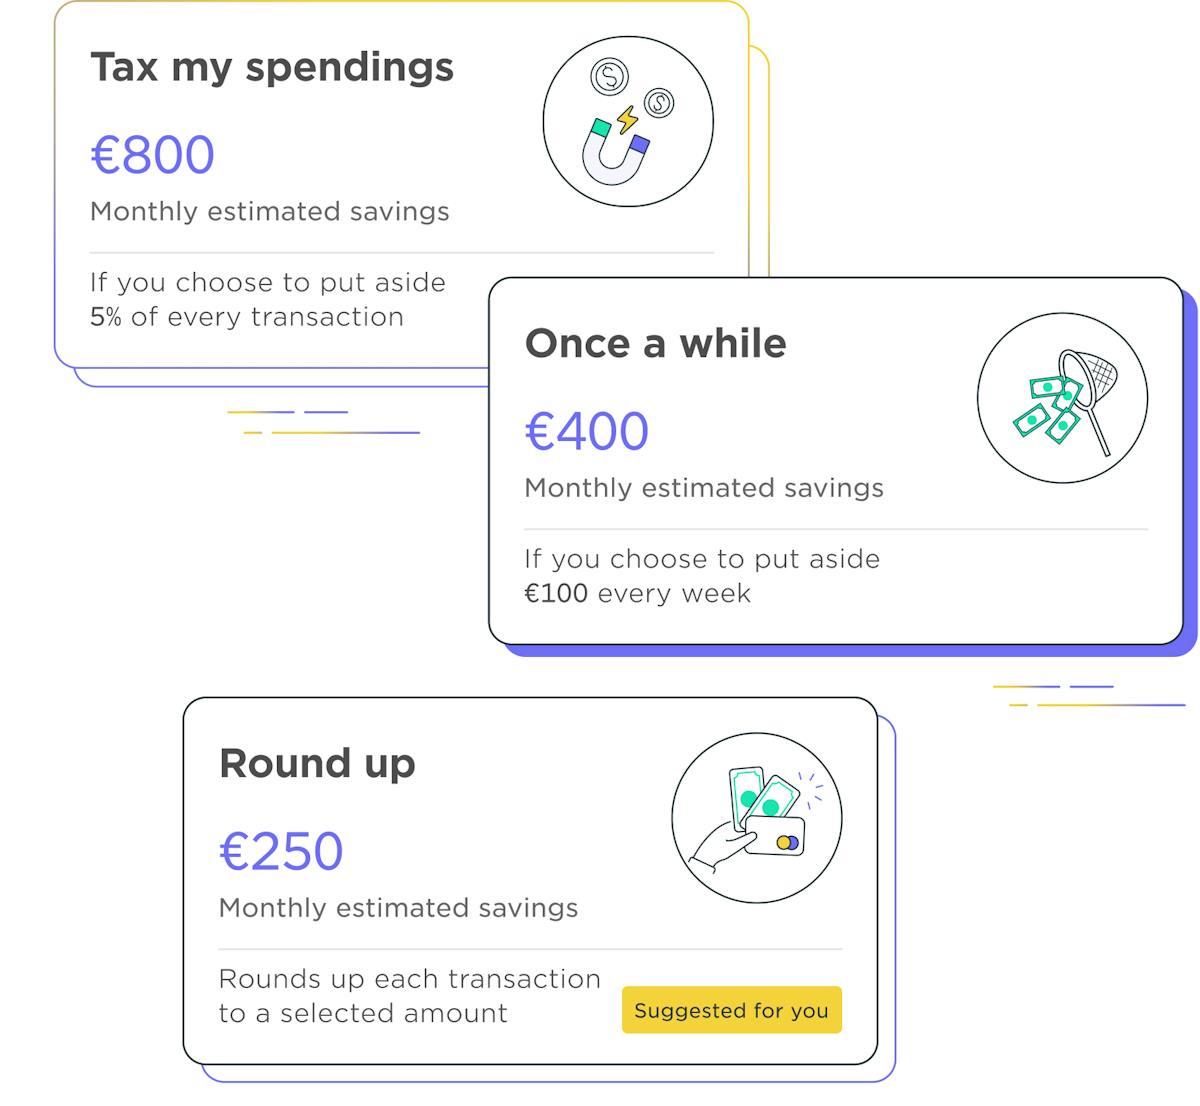Select the €100 every week text
The image size is (1200, 1106).
637,593
